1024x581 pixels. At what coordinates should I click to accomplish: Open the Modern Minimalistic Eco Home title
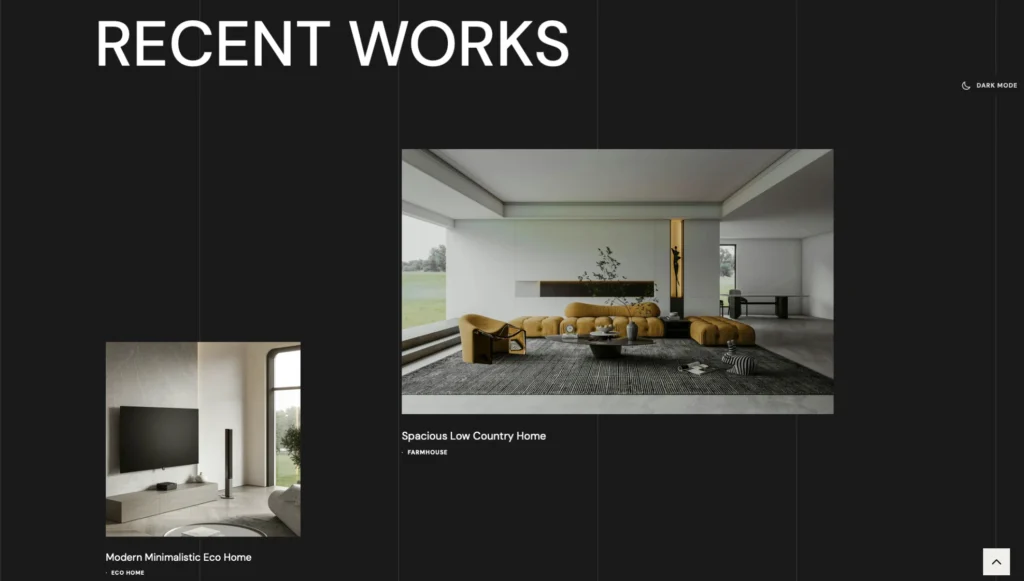178,557
